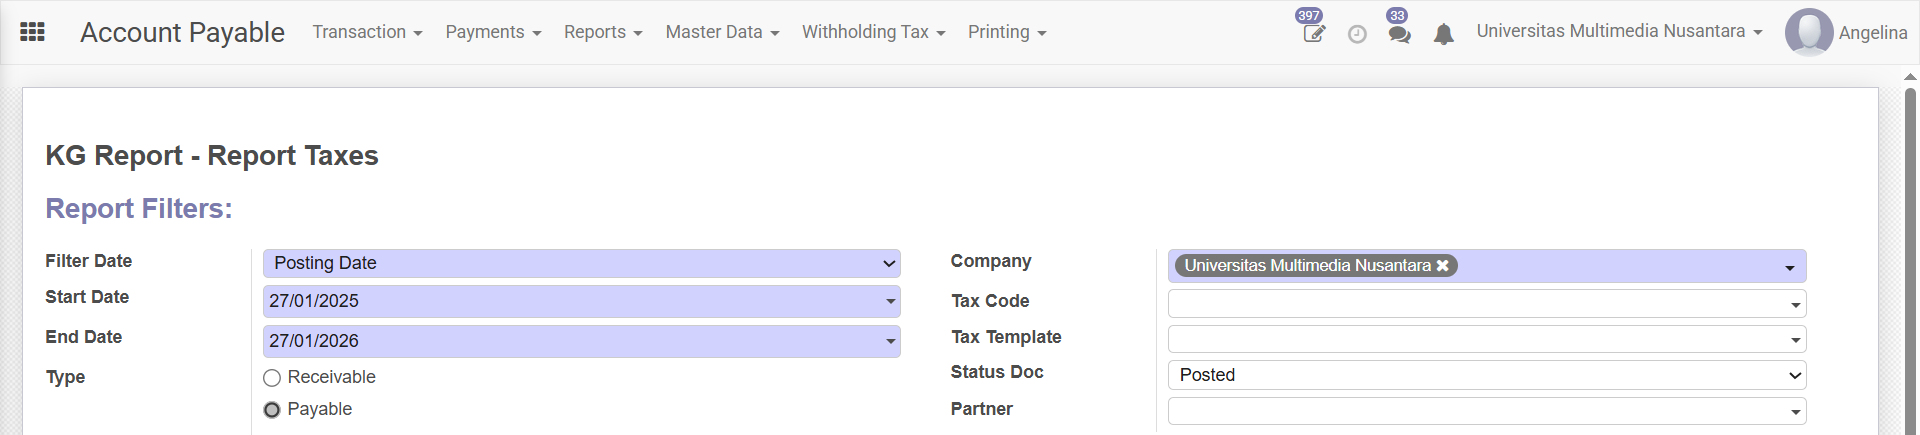Click Angelina's user avatar
The height and width of the screenshot is (435, 1920).
click(1808, 32)
